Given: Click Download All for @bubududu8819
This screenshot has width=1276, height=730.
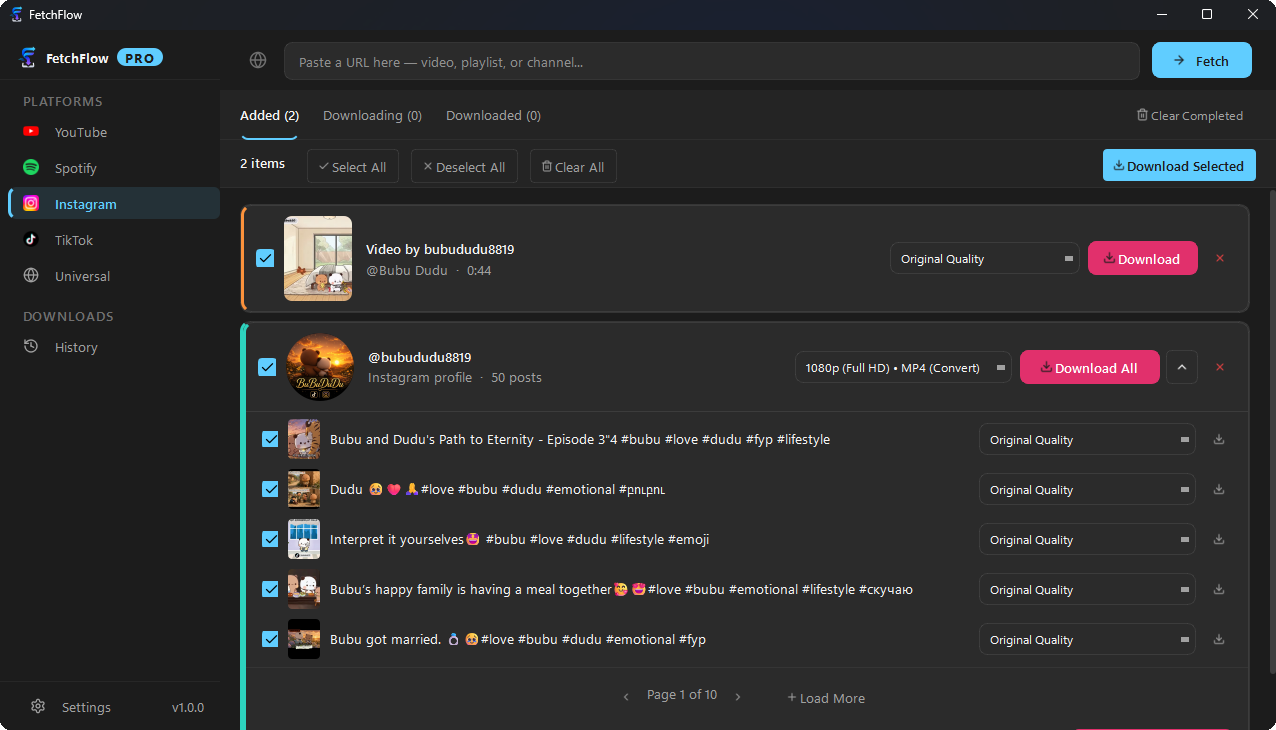Looking at the screenshot, I should point(1090,367).
